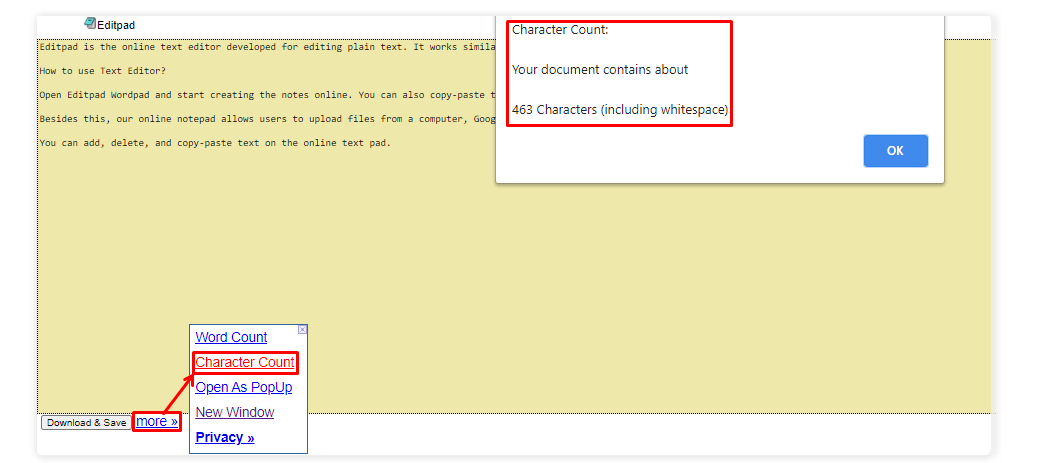Click the line starting 'Besides this, our online notepad'
This screenshot has width=1044, height=463.
click(268, 119)
